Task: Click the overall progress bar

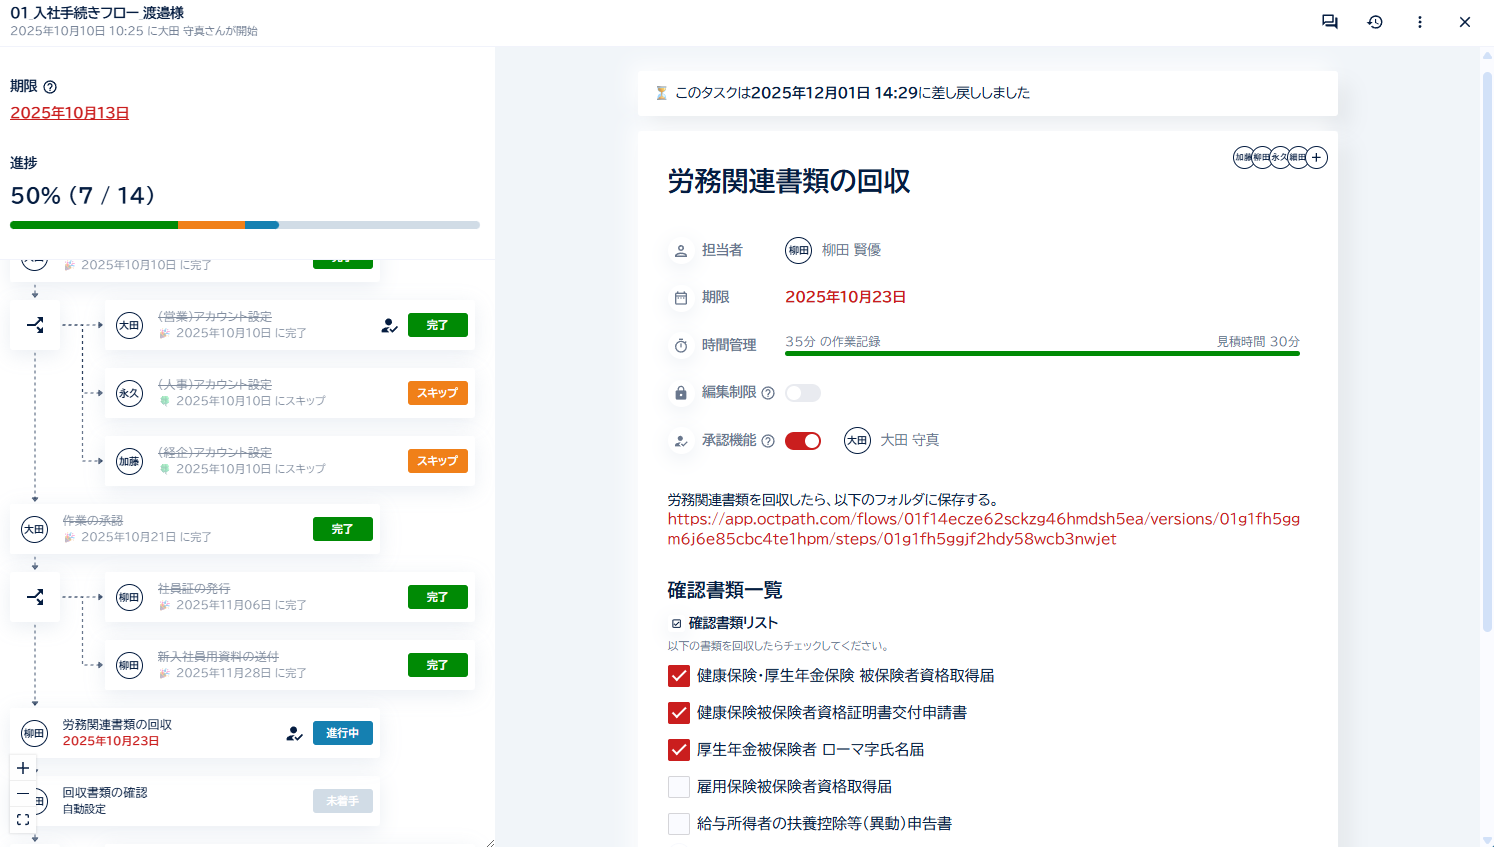Action: (x=245, y=225)
